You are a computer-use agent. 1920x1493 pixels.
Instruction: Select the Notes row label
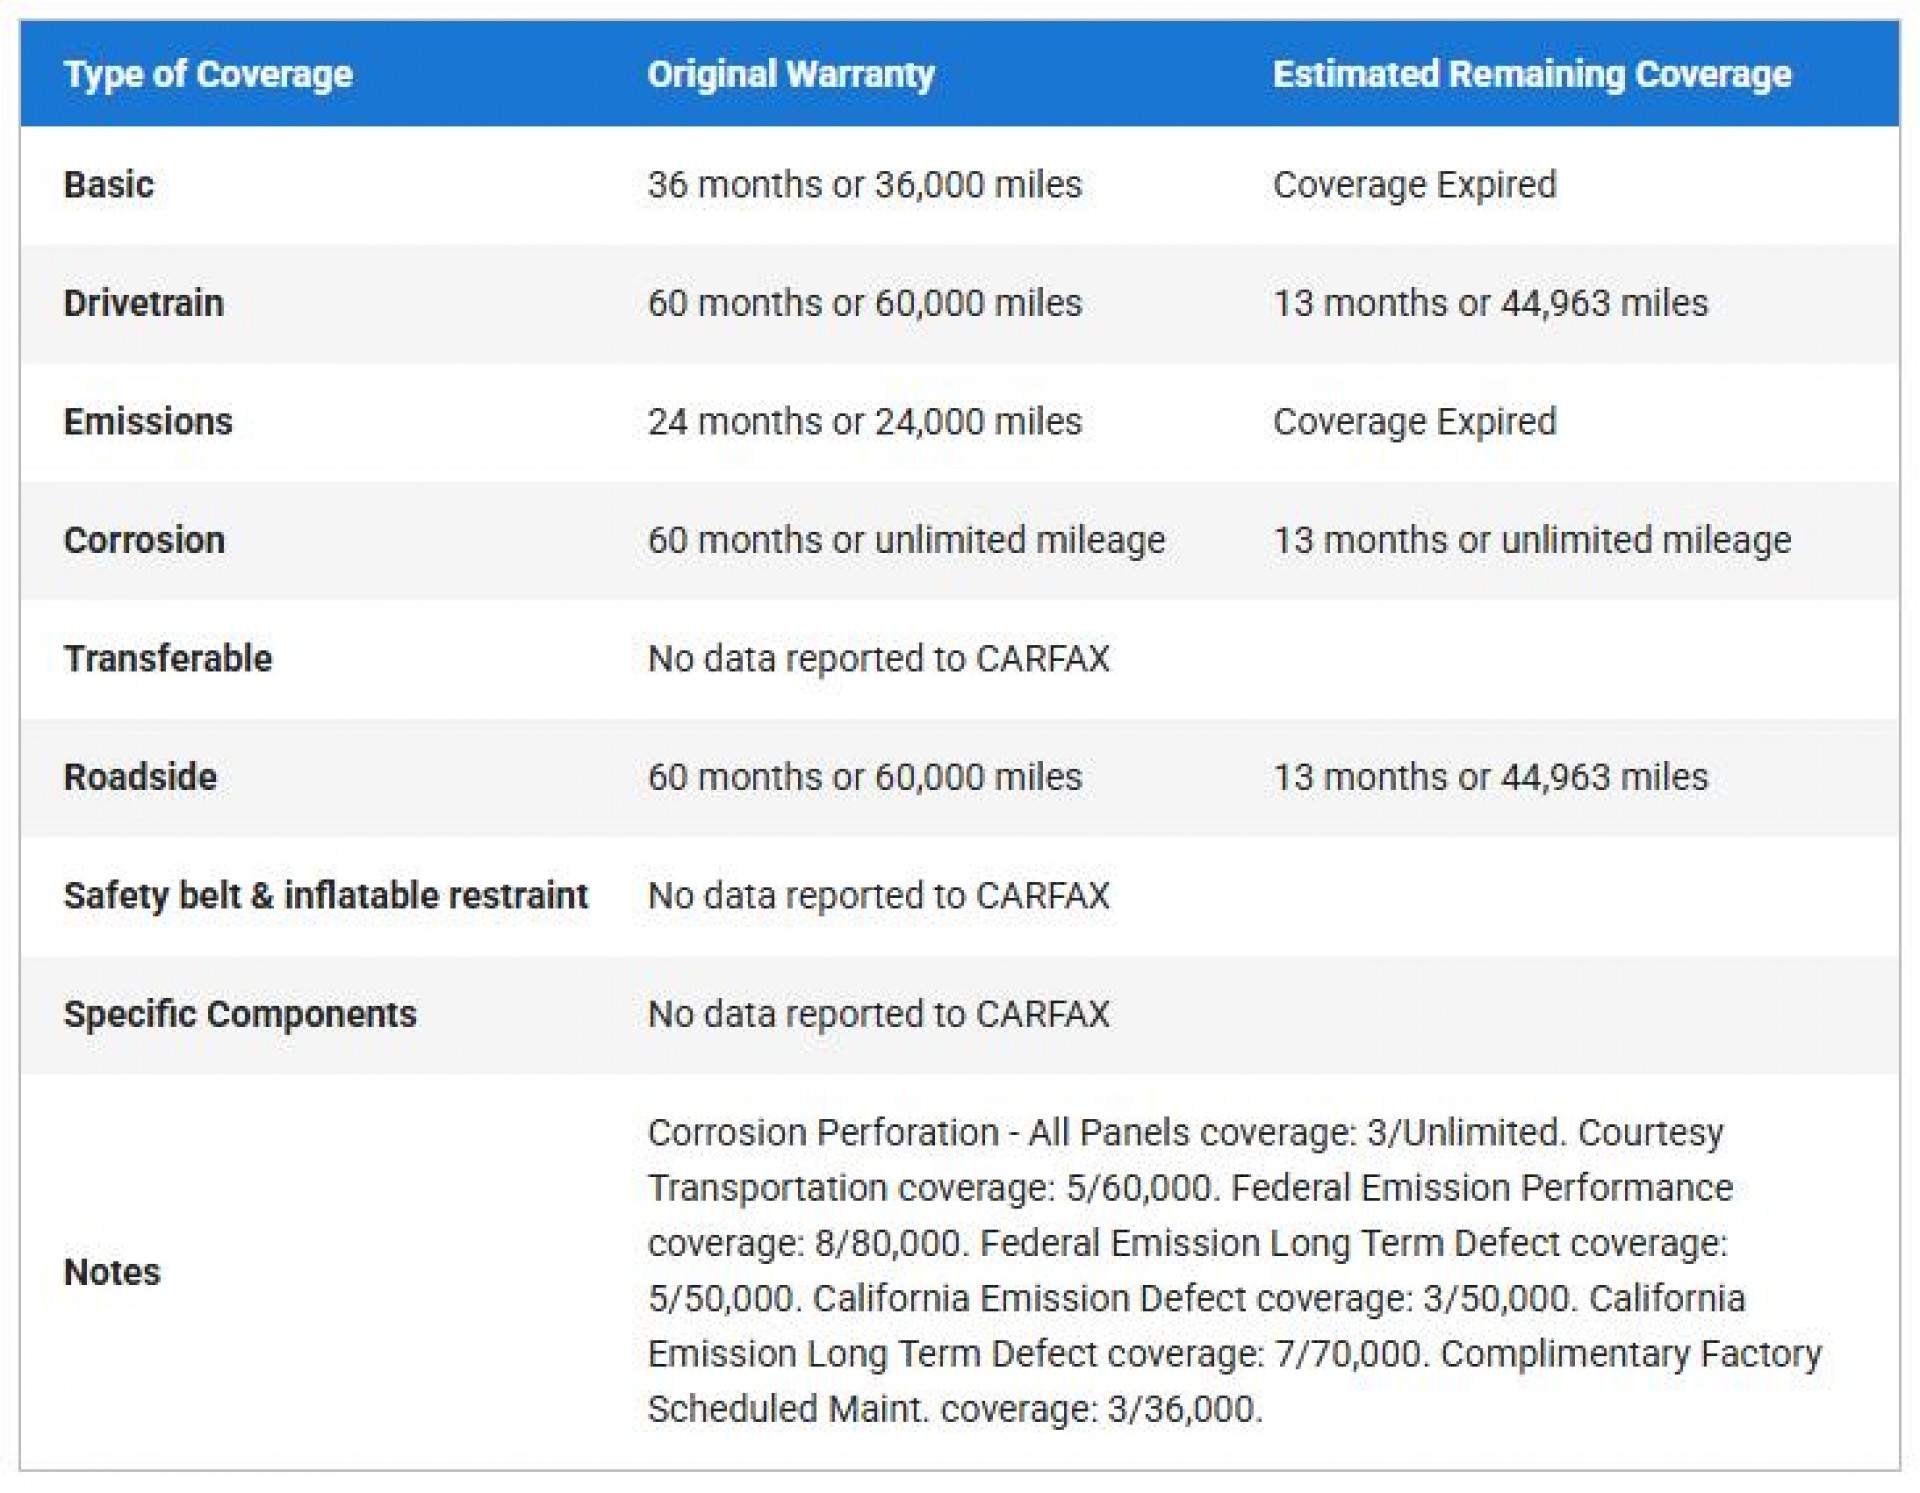pos(112,1272)
